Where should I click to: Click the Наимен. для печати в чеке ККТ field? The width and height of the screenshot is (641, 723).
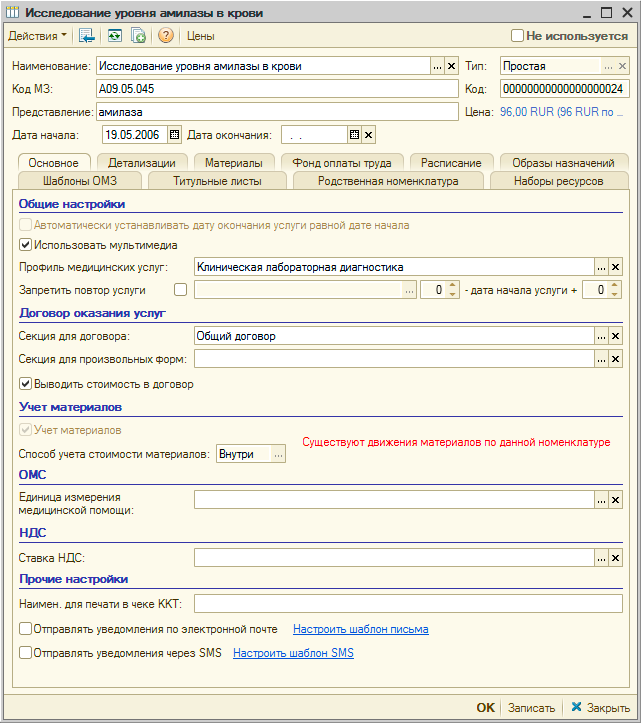coord(408,603)
